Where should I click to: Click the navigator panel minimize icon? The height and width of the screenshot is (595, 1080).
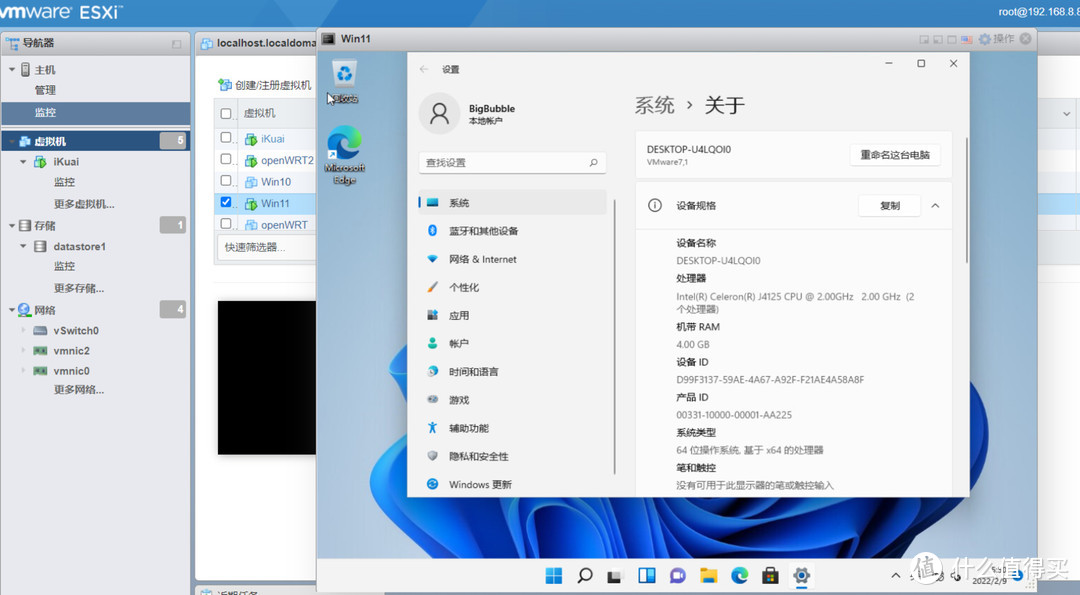(176, 44)
